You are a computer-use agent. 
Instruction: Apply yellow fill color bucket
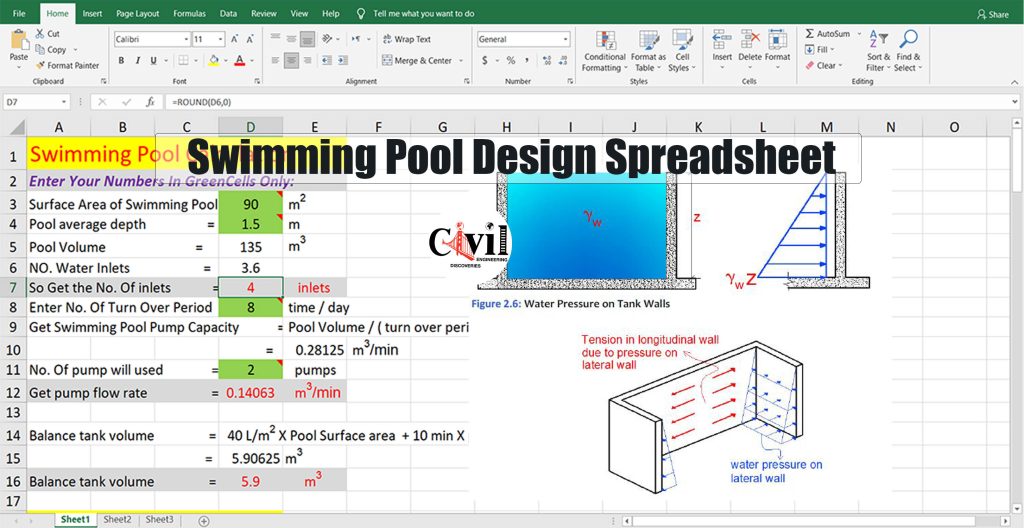[x=214, y=61]
